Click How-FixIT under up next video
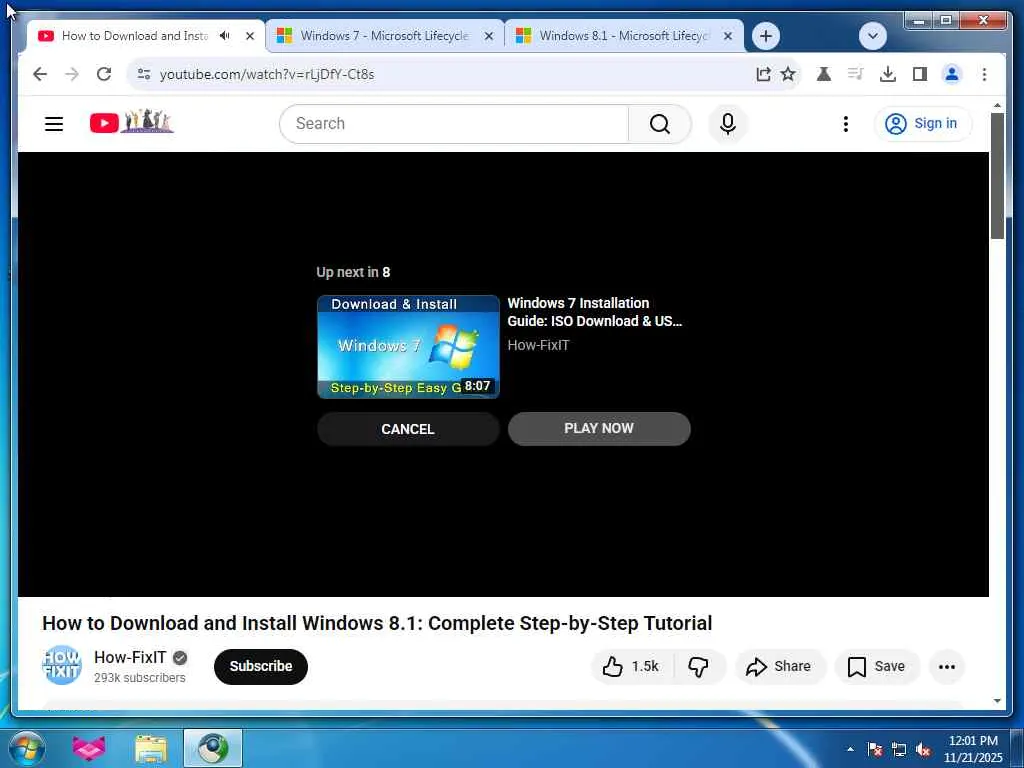This screenshot has width=1024, height=768. pos(538,345)
